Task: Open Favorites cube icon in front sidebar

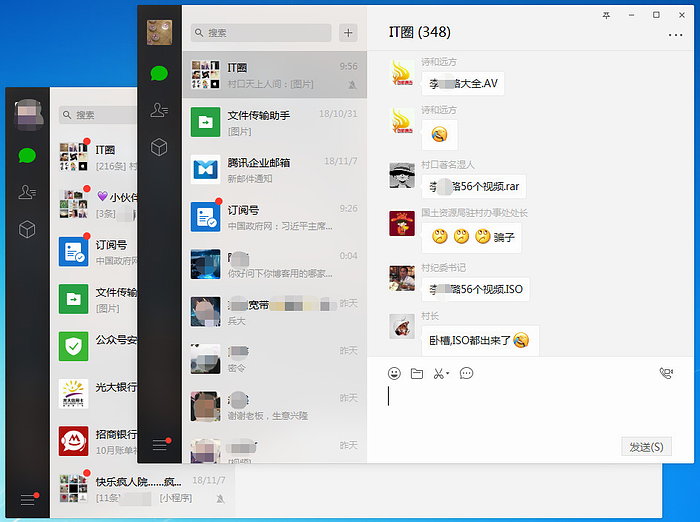Action: 159,148
